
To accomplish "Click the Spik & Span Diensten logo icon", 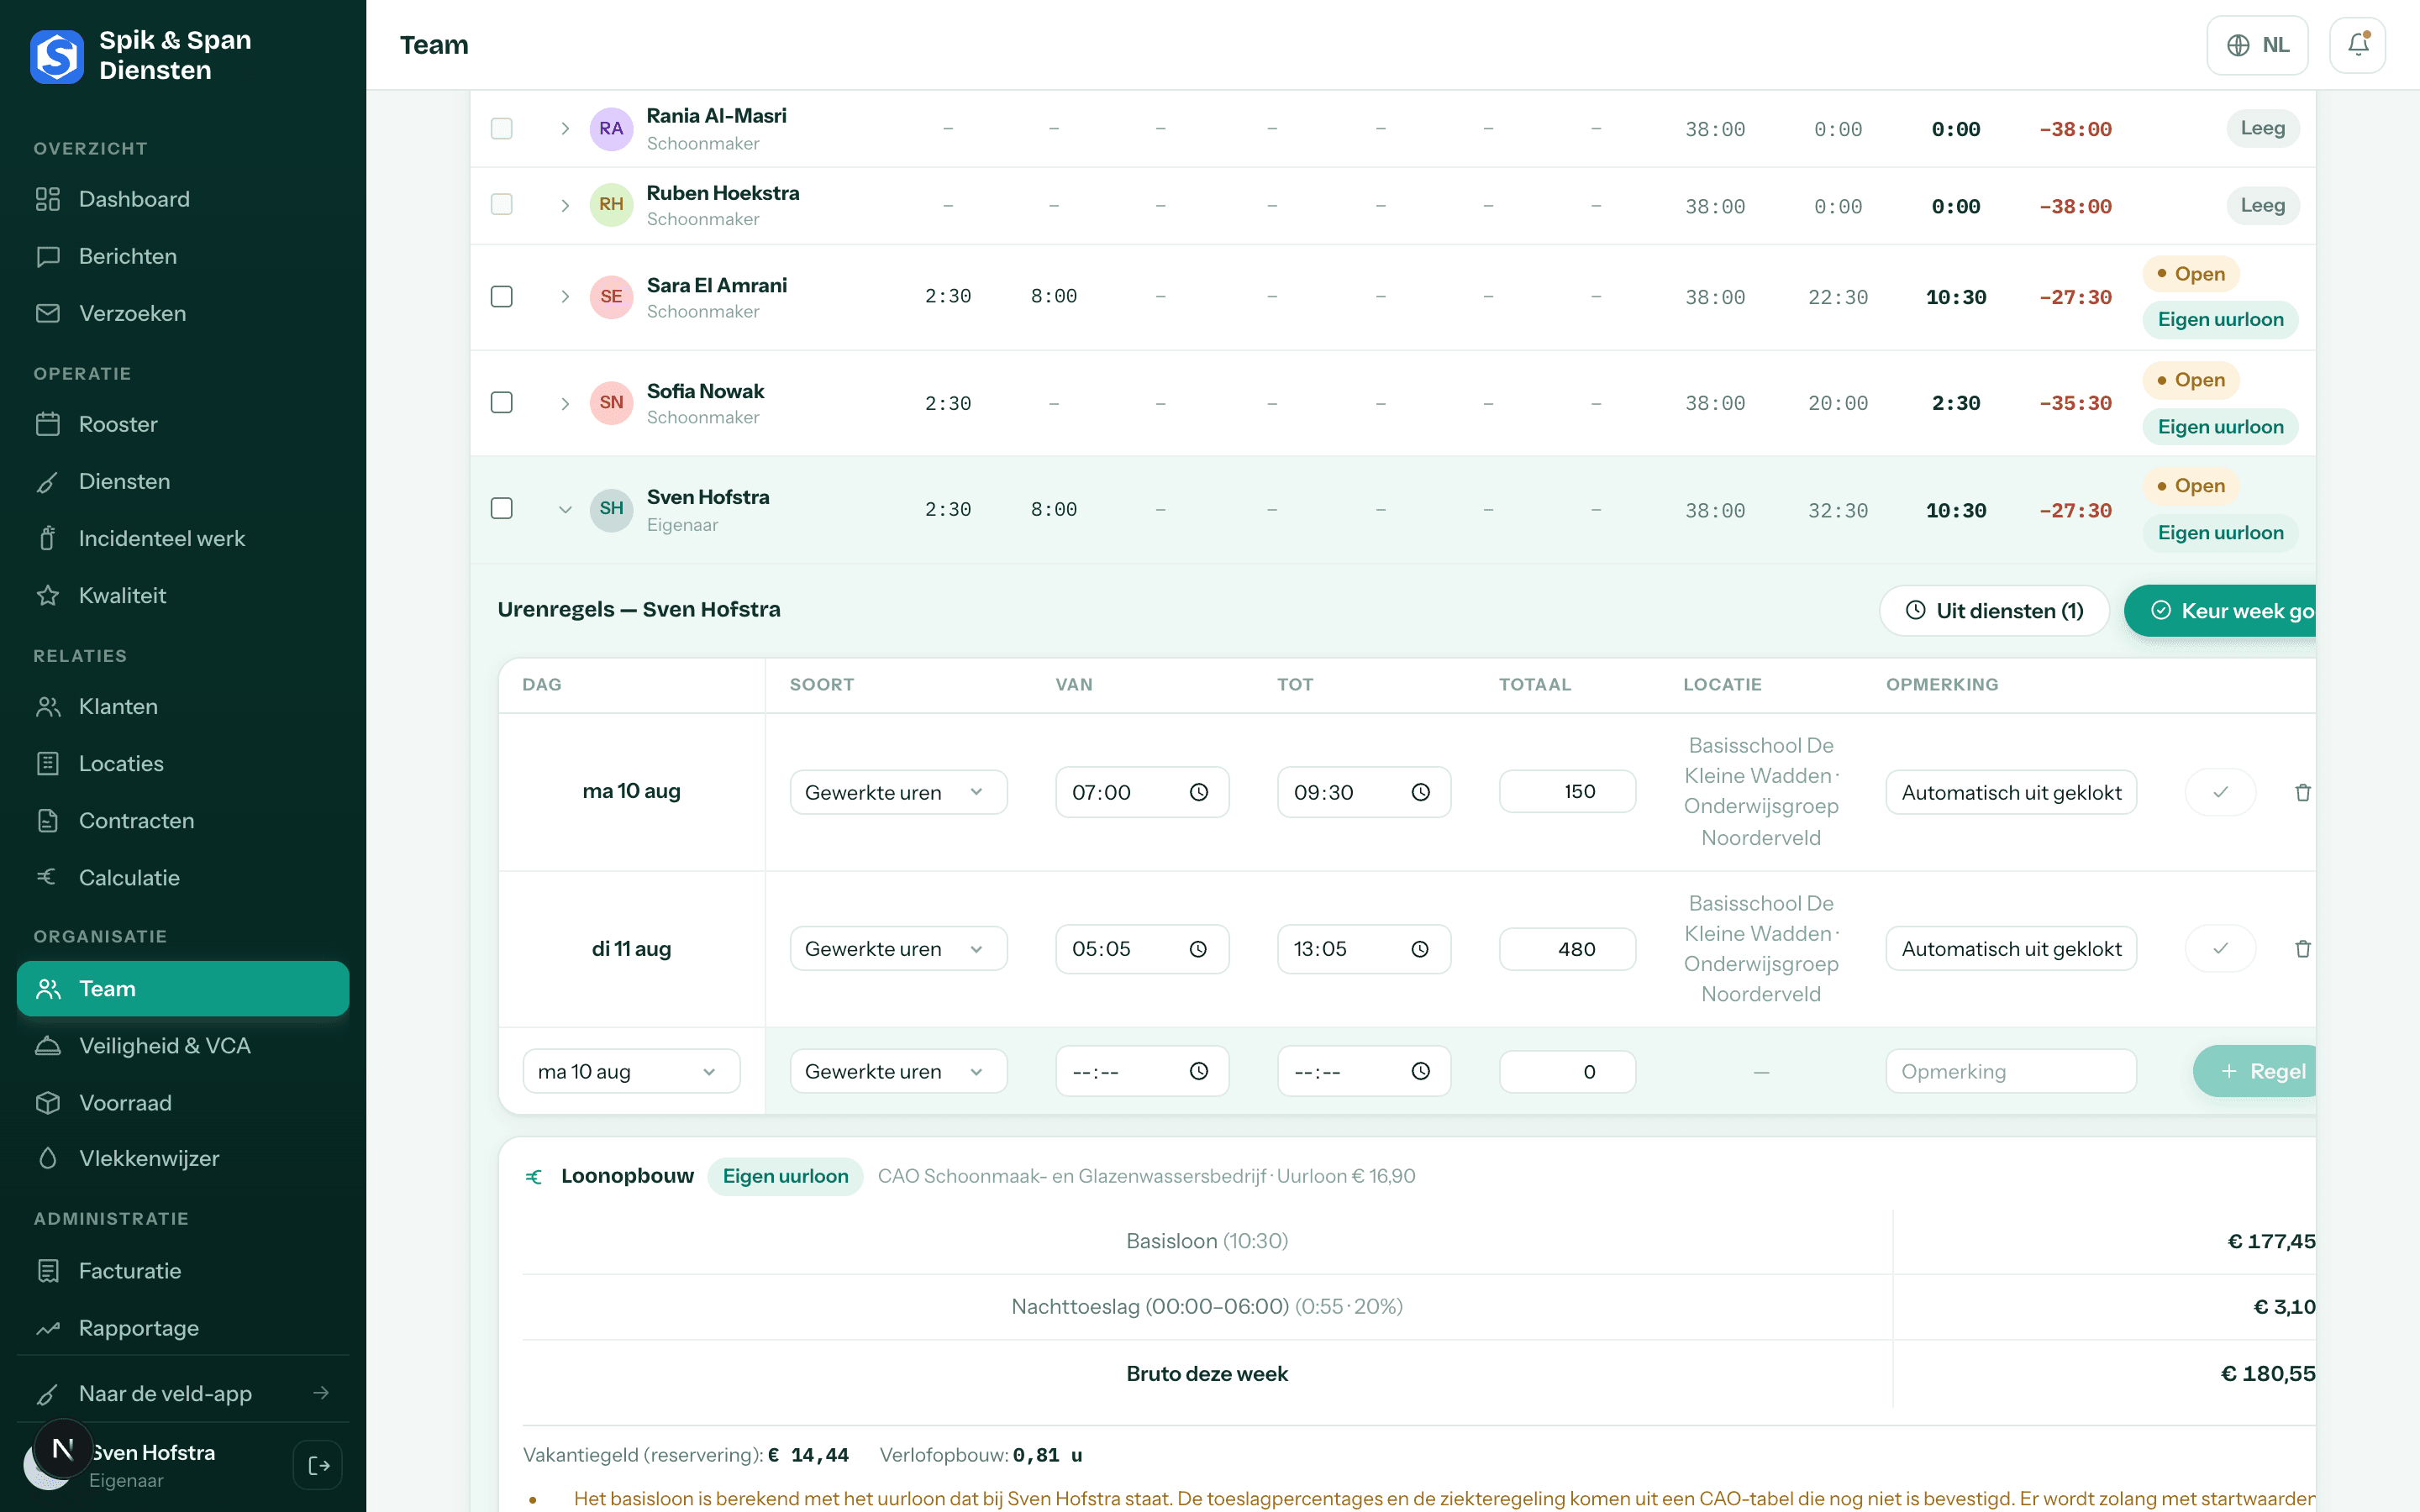I will tap(56, 56).
